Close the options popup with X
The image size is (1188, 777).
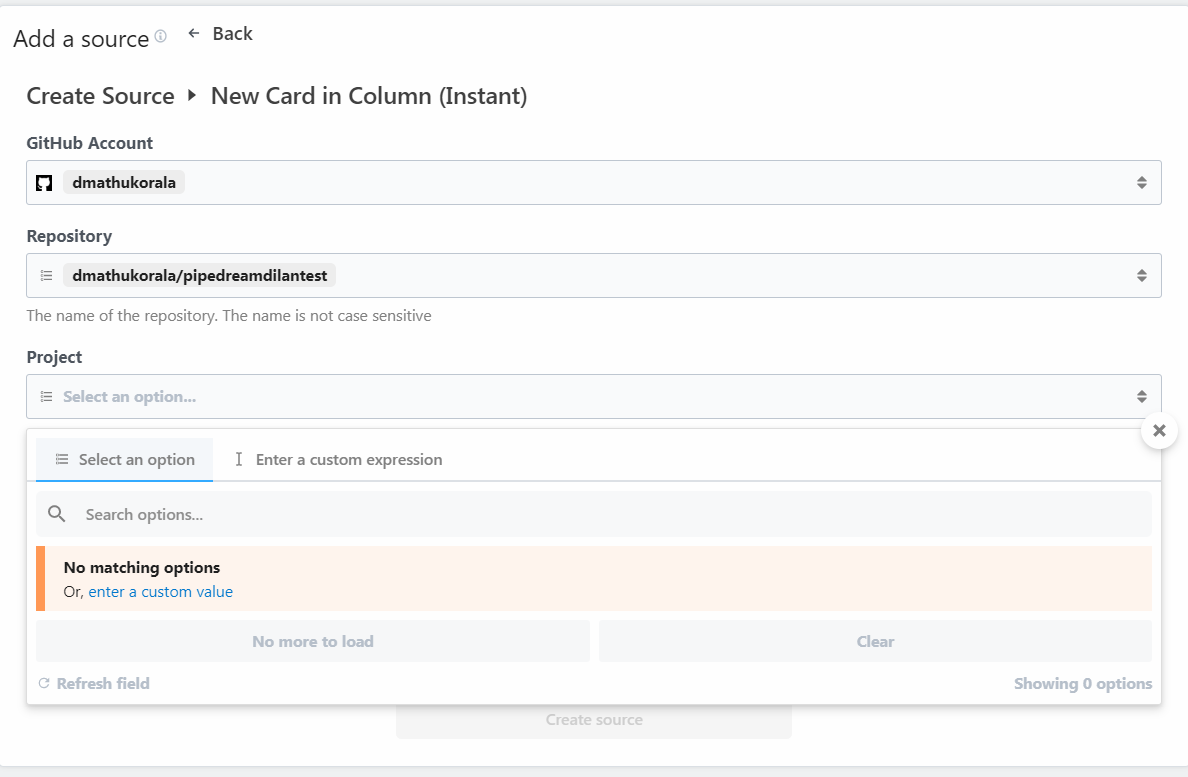(x=1159, y=431)
